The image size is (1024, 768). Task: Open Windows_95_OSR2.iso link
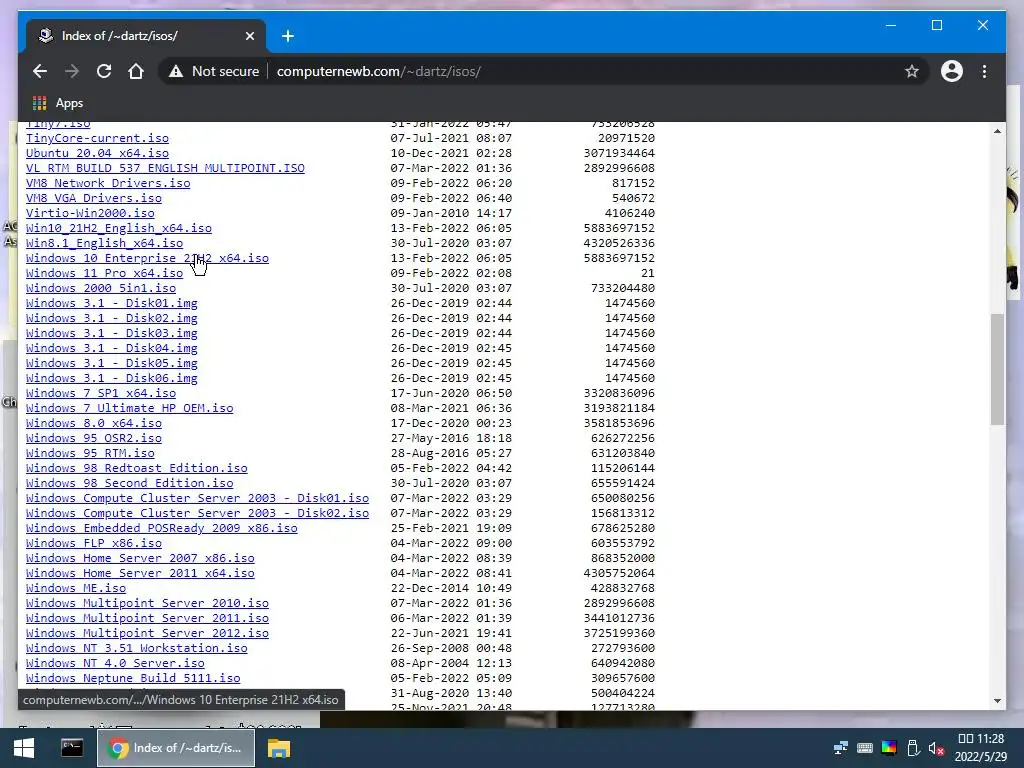93,439
